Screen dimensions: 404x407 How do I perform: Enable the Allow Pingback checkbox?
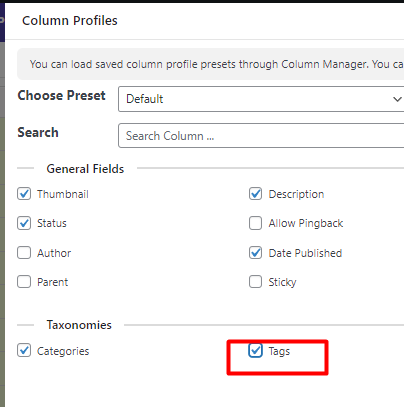click(255, 223)
